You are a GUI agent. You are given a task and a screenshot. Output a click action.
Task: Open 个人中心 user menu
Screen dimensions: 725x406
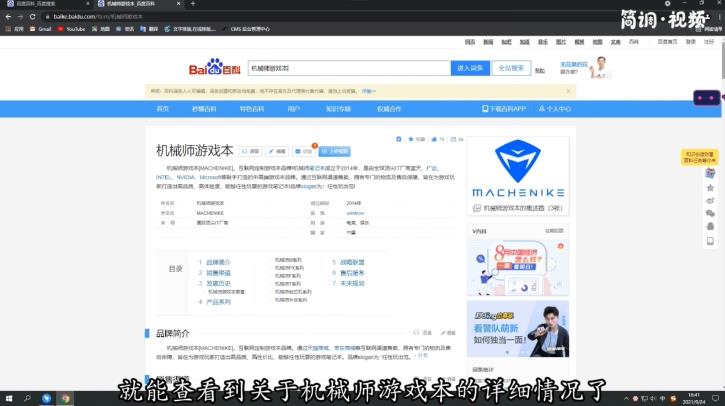pyautogui.click(x=550, y=108)
